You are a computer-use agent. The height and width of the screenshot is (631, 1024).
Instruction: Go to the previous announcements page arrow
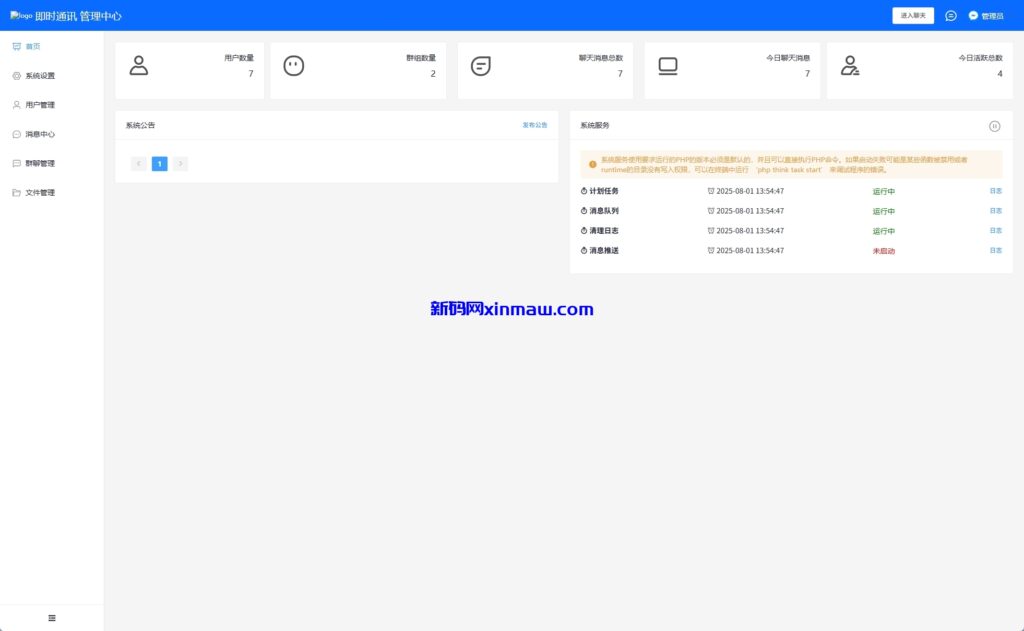(x=139, y=163)
